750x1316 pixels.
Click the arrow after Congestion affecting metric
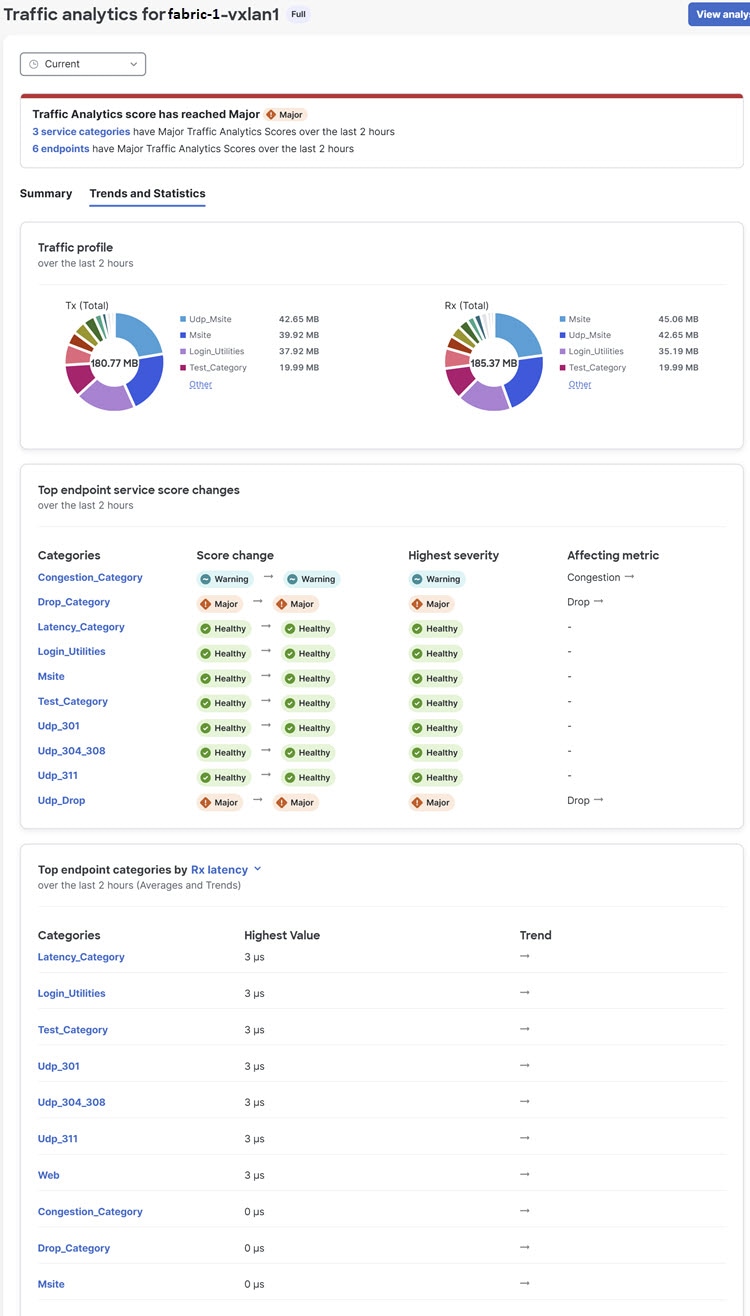tap(630, 577)
